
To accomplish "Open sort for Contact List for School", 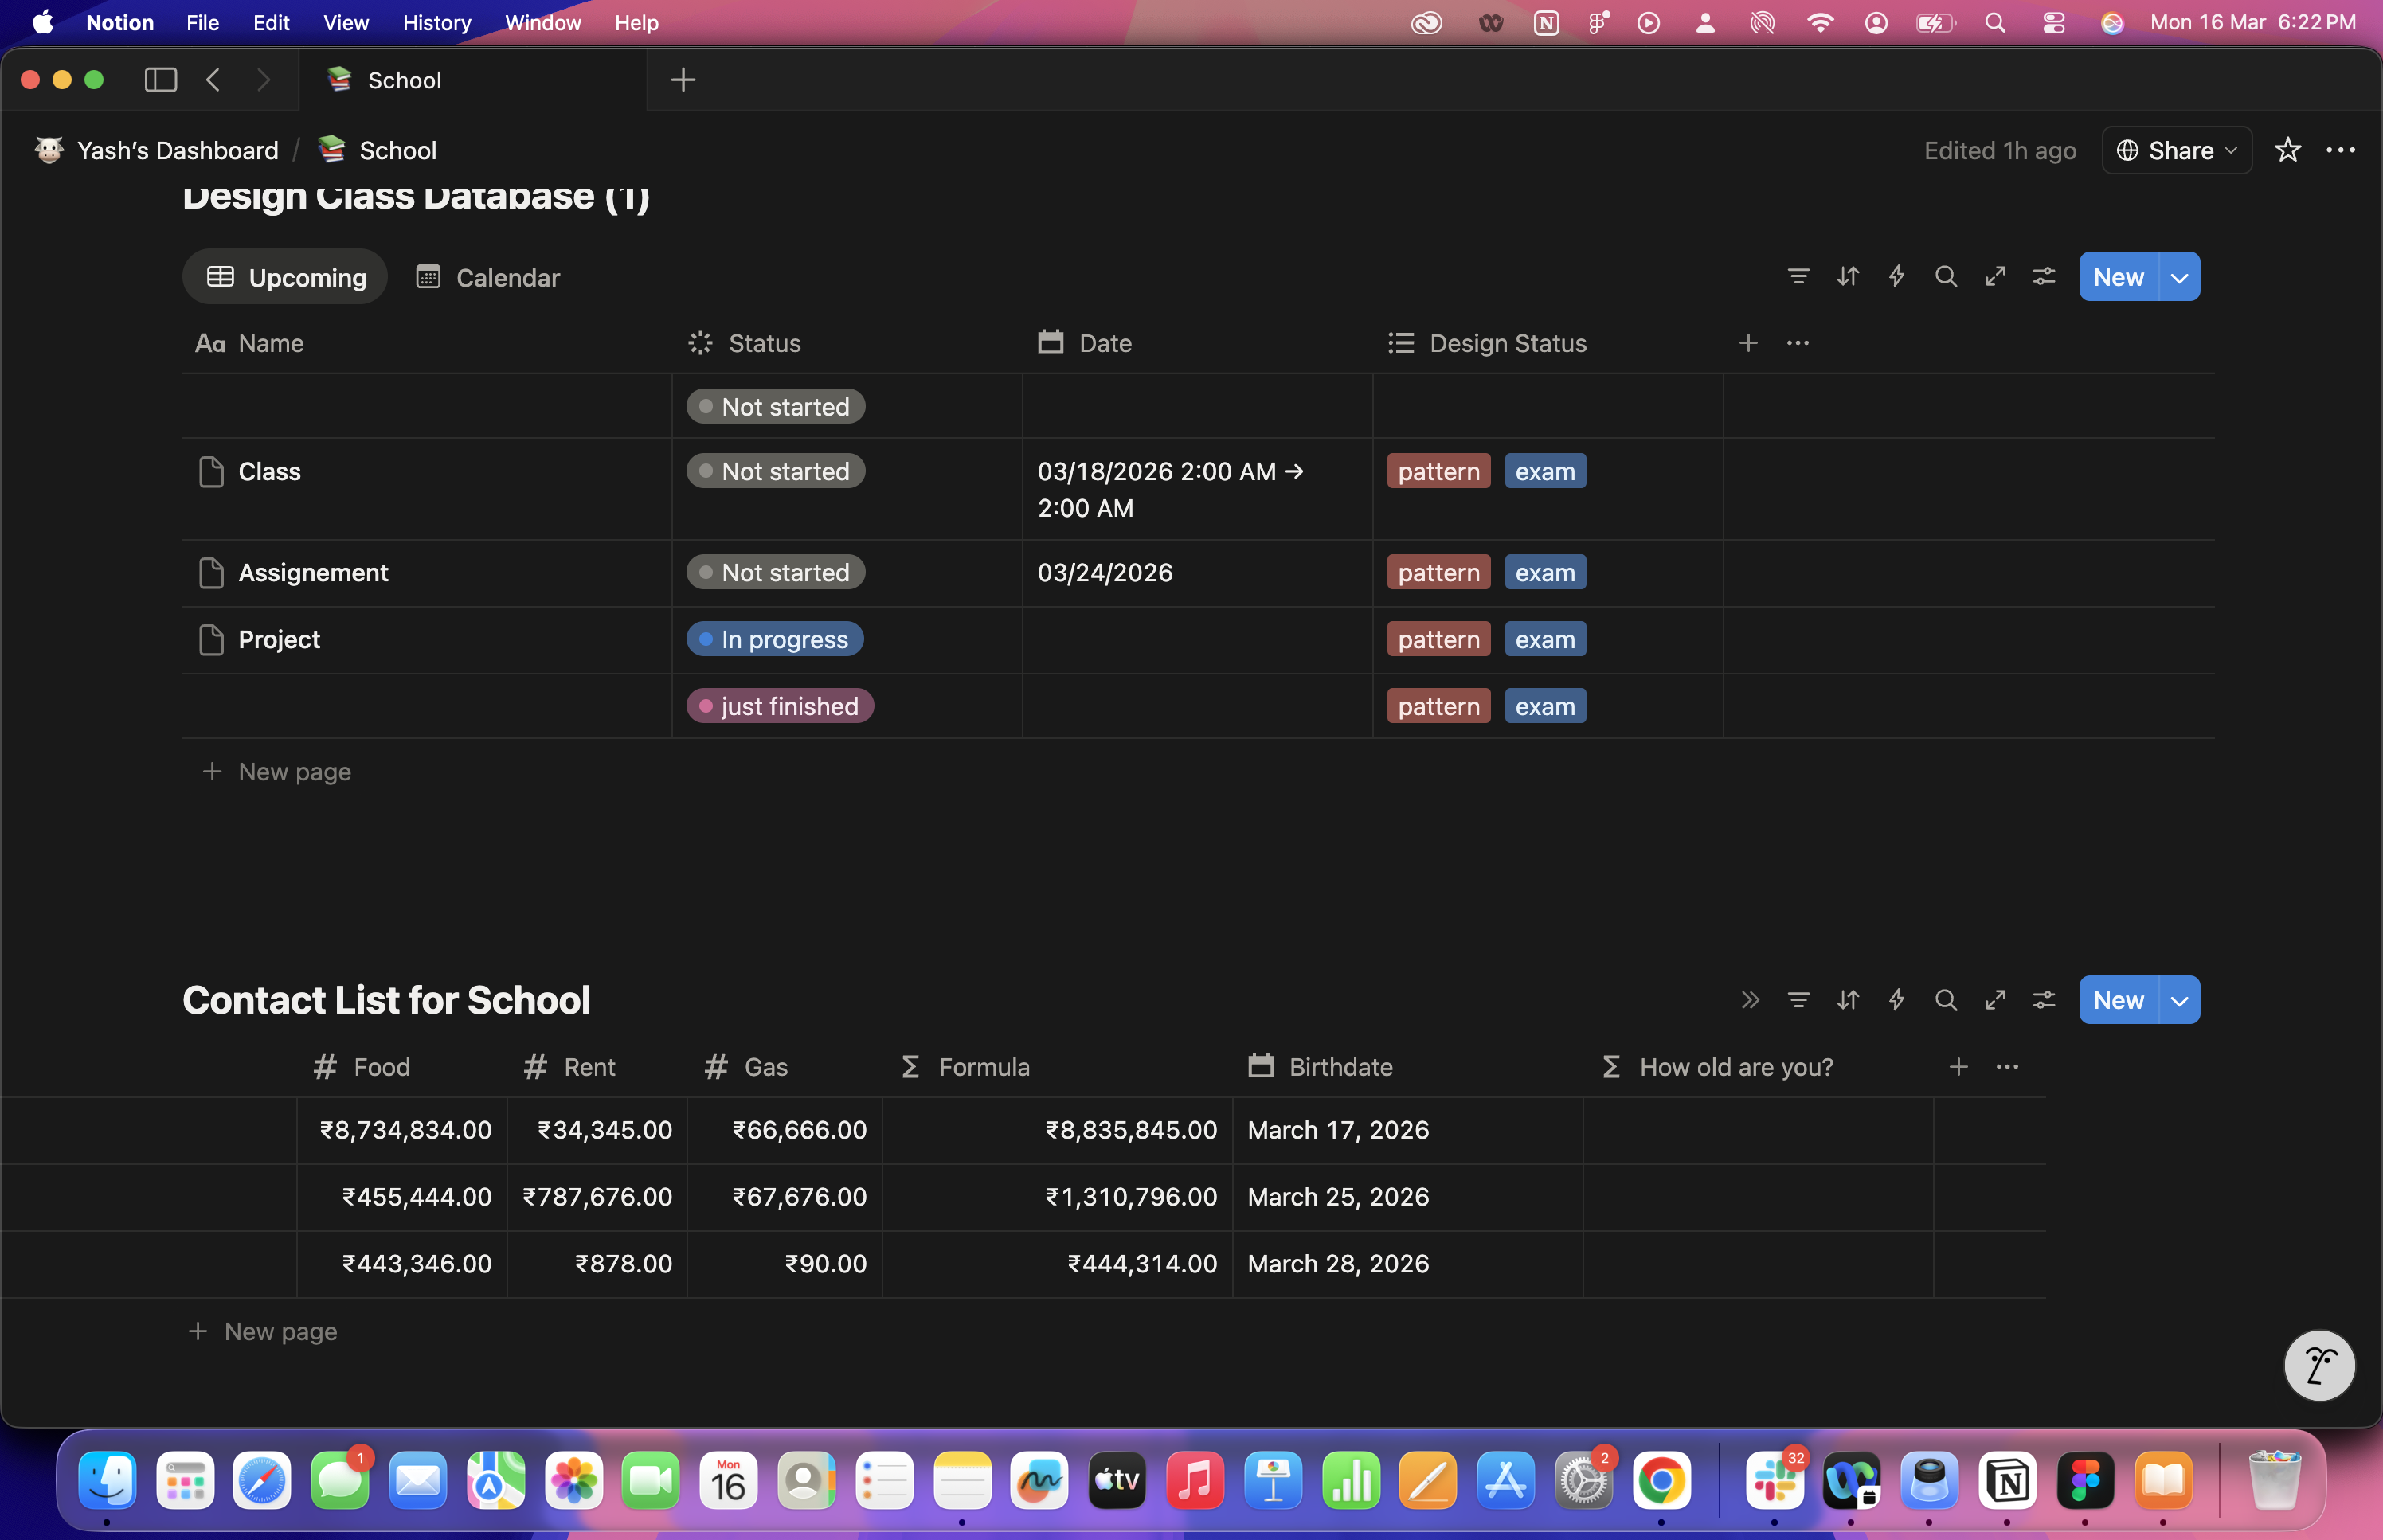I will (1847, 1000).
